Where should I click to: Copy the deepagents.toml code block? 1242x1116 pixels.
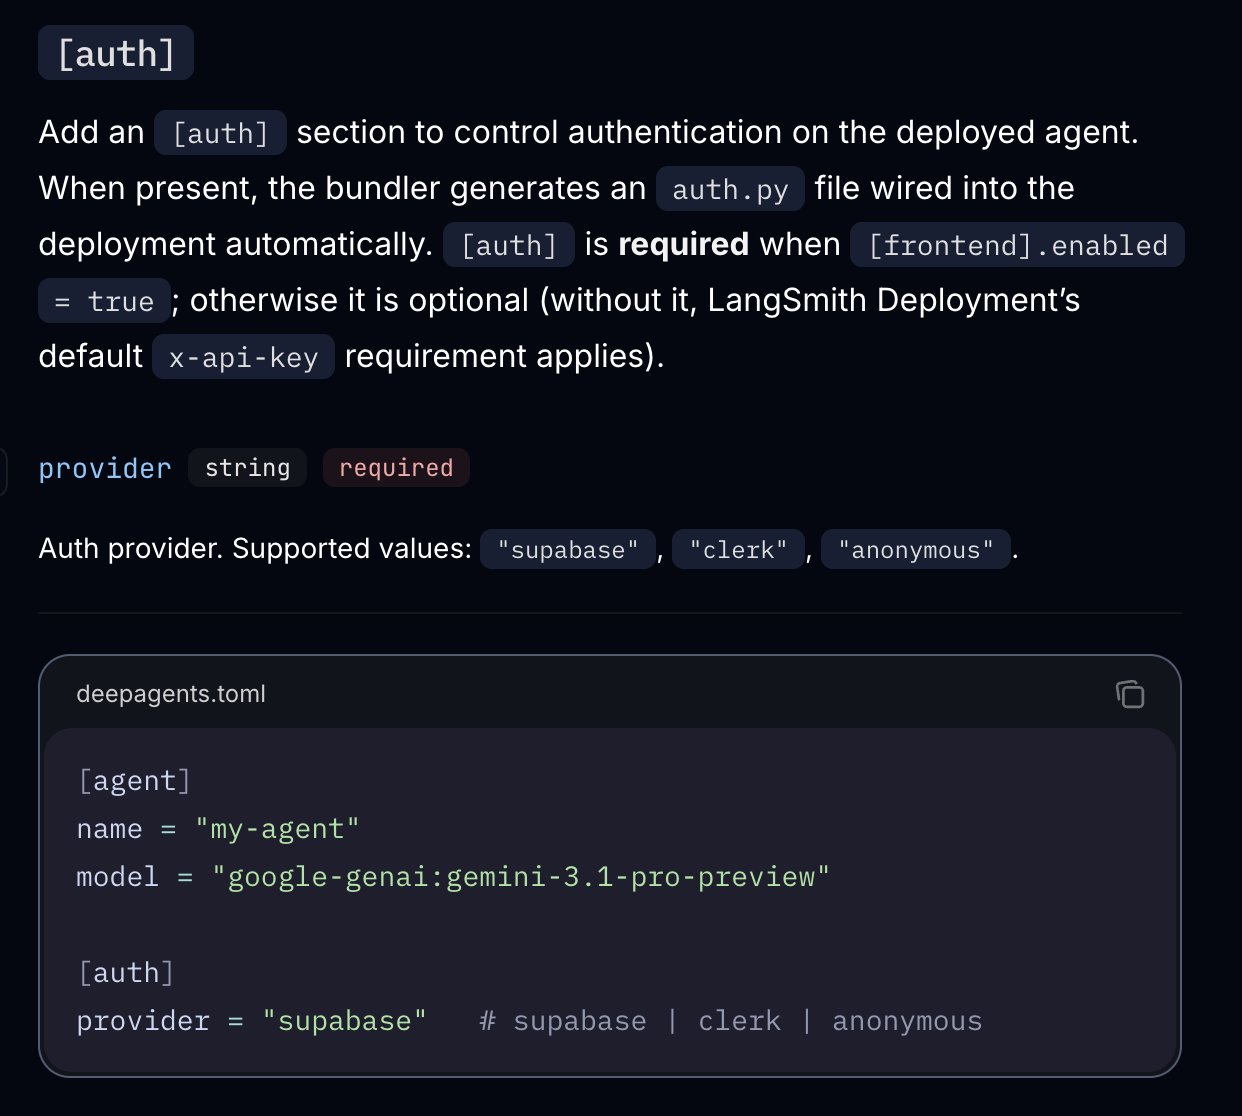tap(1130, 694)
